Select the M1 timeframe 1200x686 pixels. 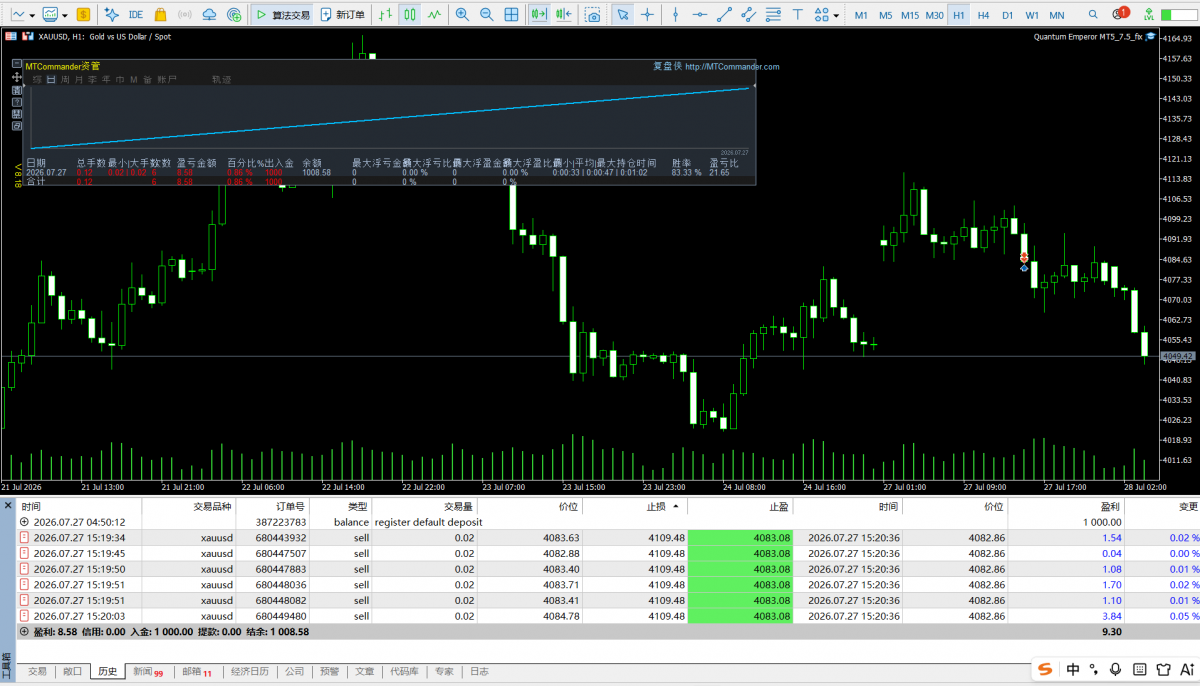click(x=861, y=15)
